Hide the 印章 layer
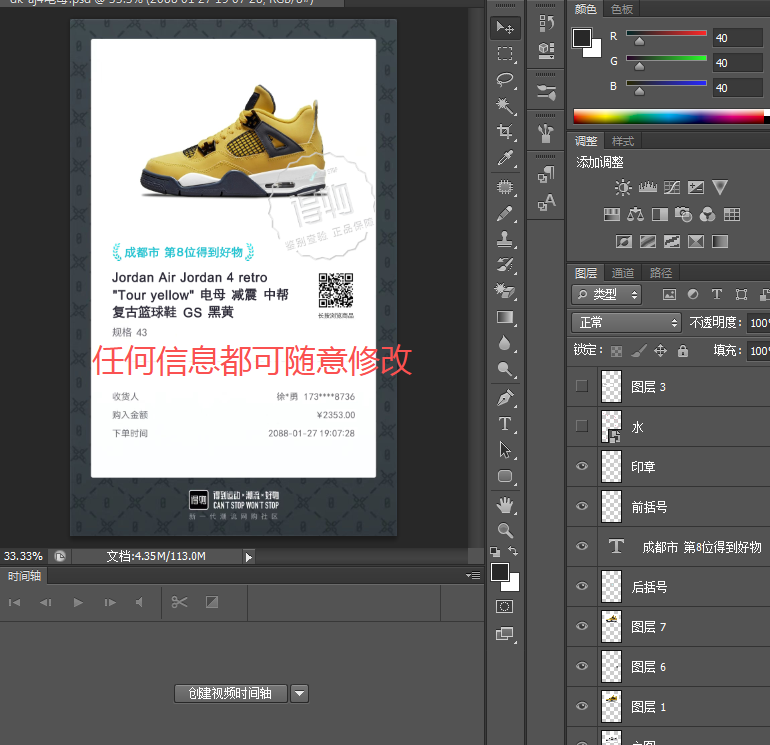Screen dimensions: 770x745 point(582,467)
